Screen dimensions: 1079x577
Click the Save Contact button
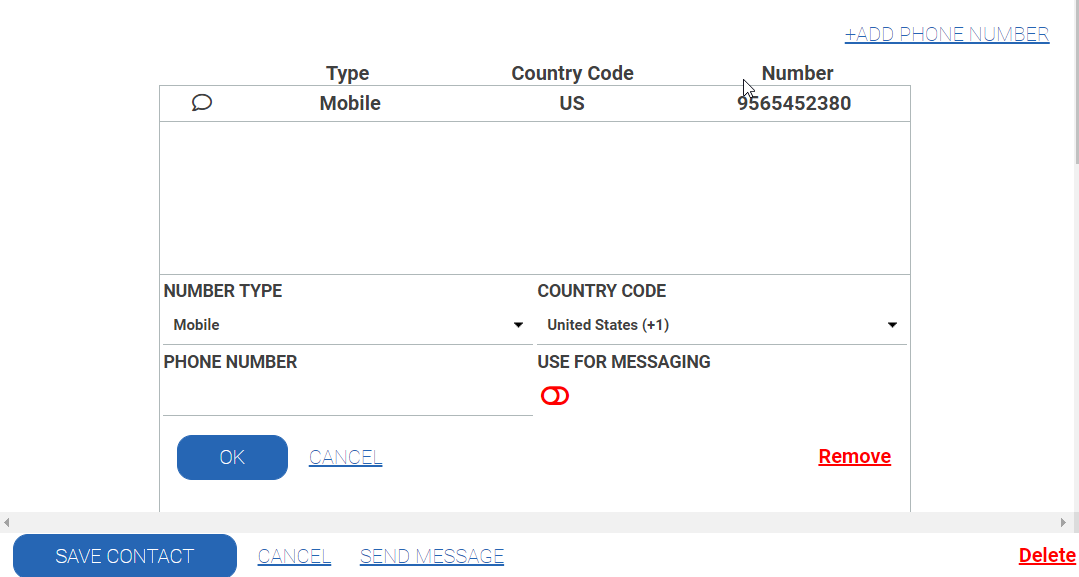click(125, 556)
